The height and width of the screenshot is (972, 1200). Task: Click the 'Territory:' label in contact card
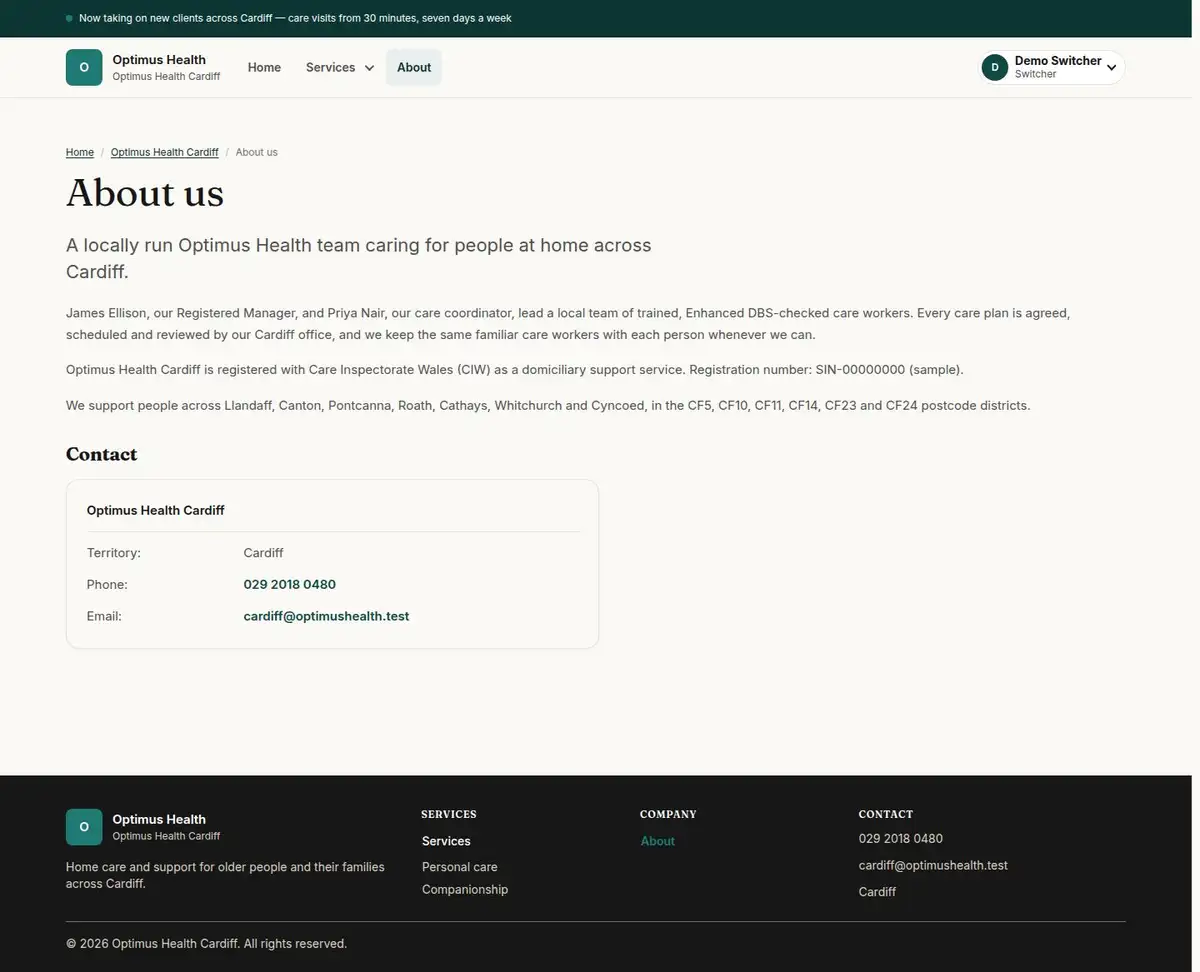tap(114, 552)
